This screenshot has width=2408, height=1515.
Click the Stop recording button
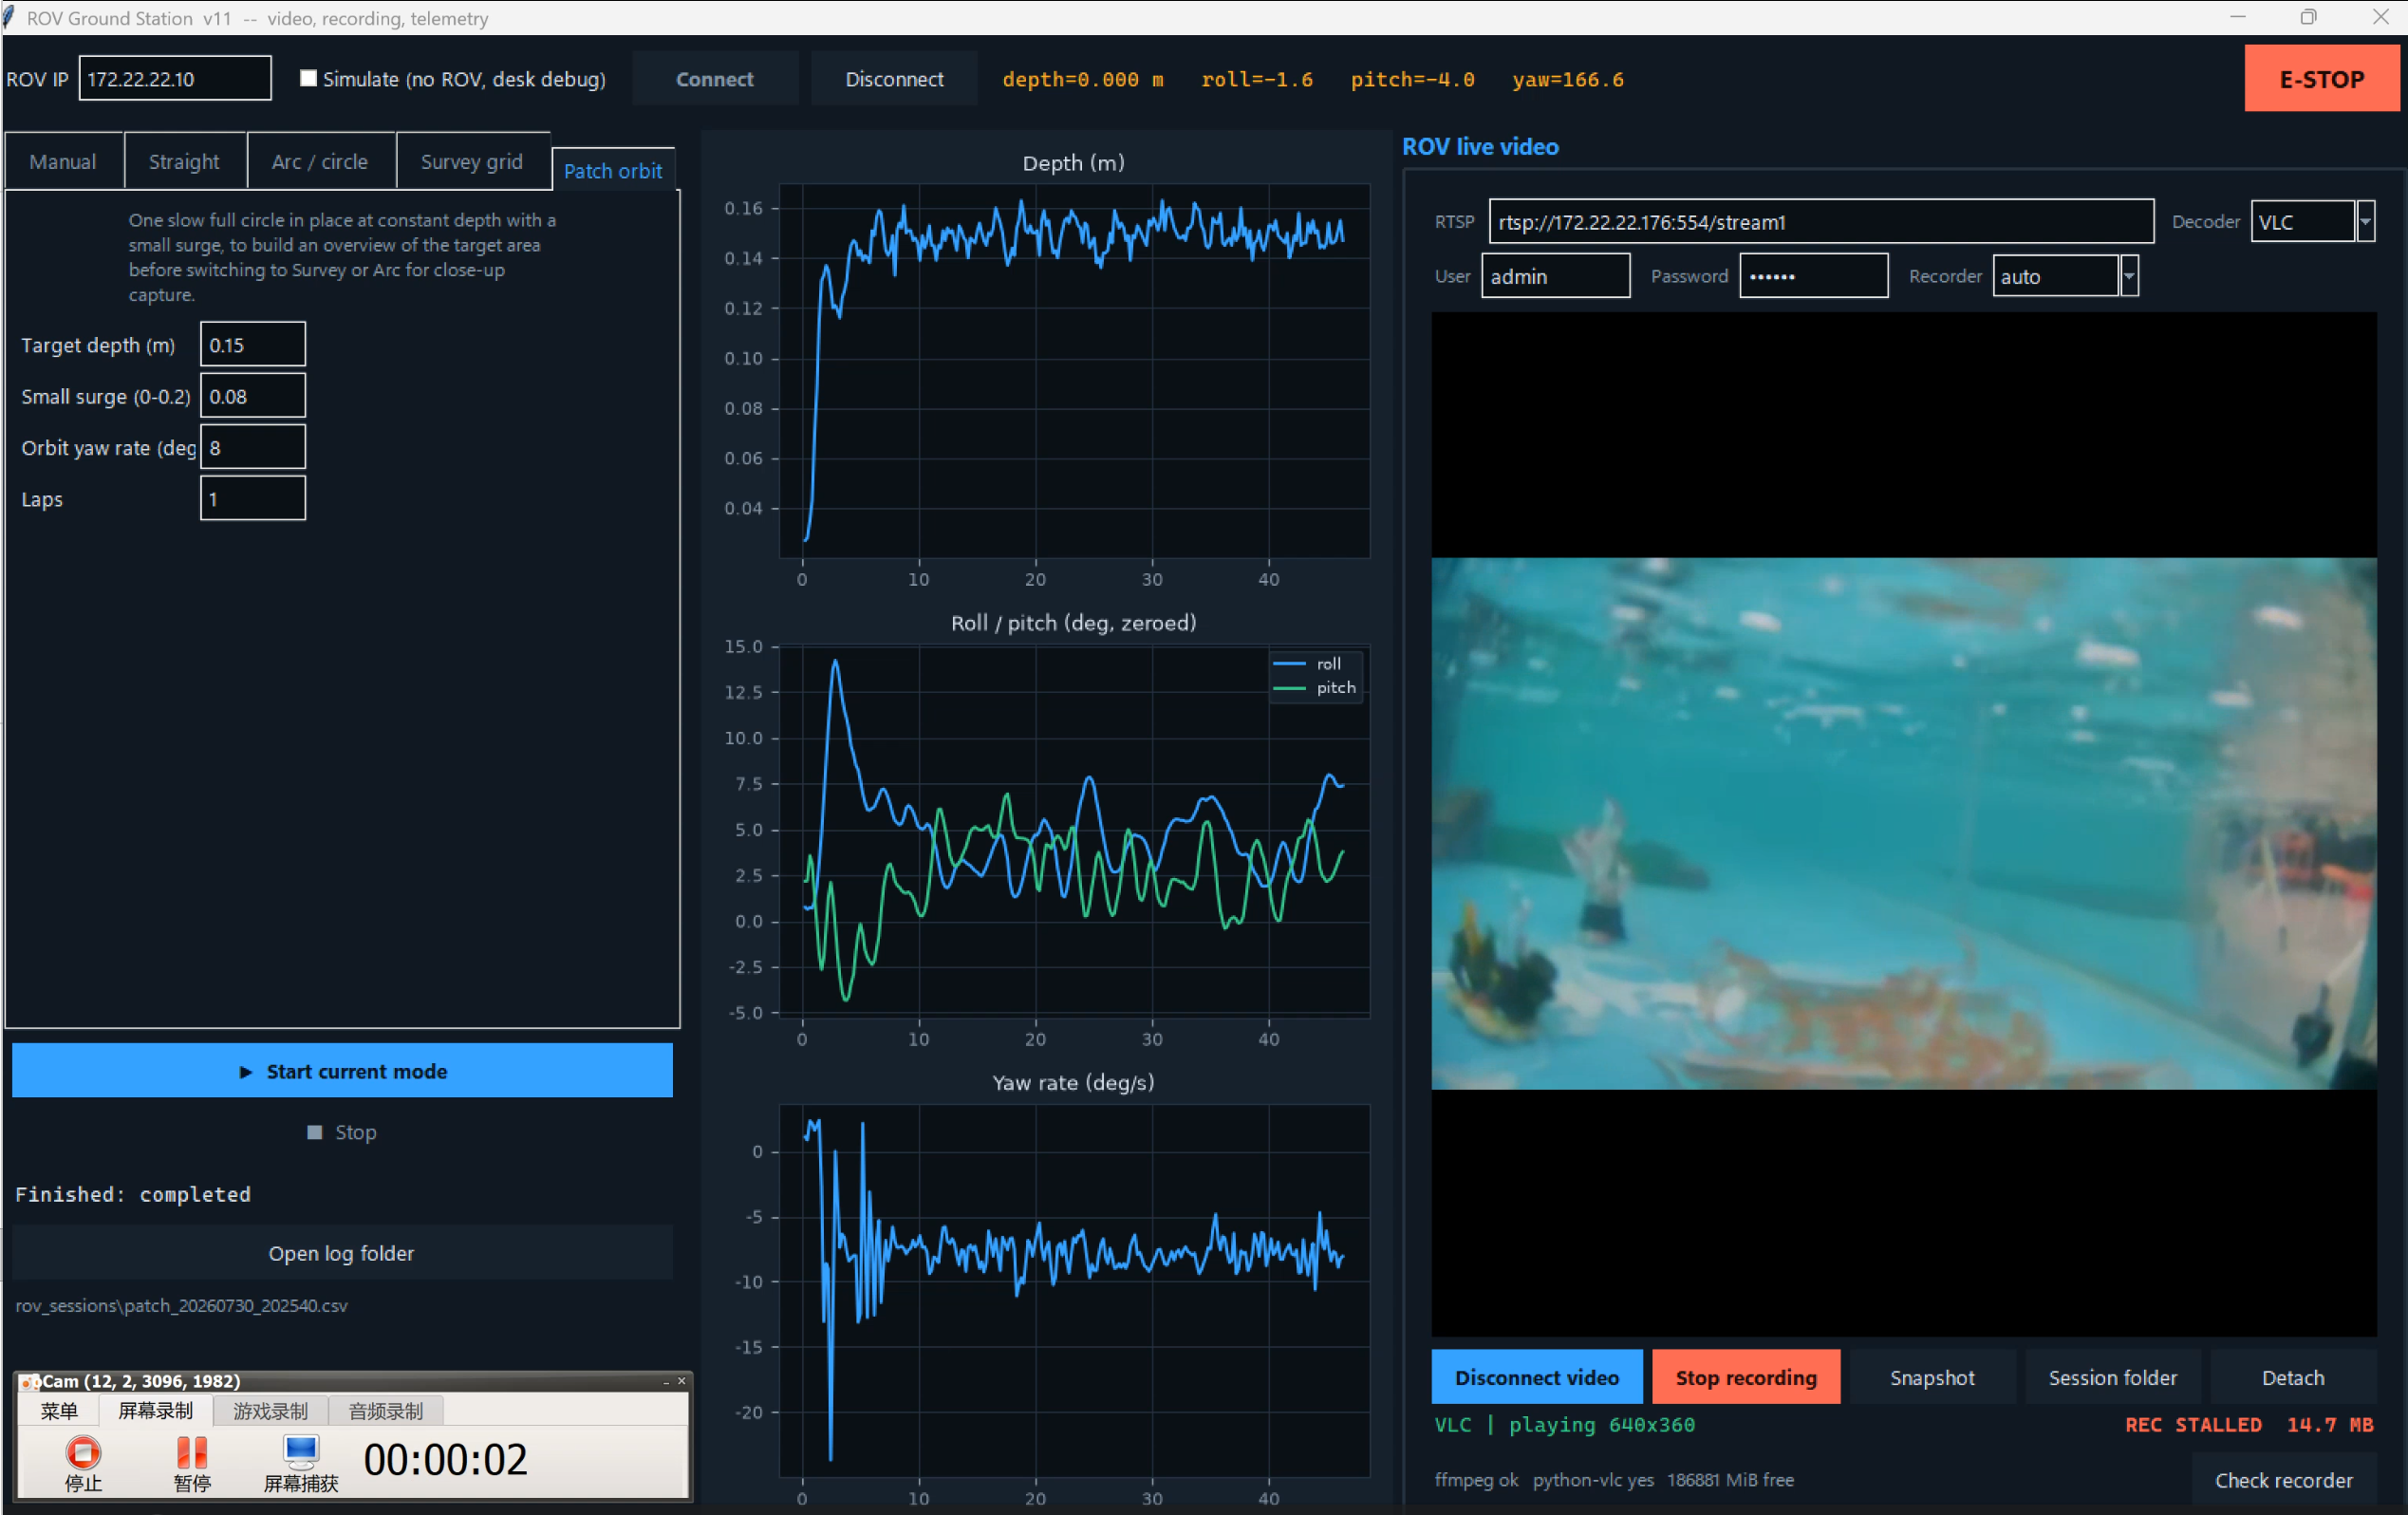[x=1746, y=1376]
